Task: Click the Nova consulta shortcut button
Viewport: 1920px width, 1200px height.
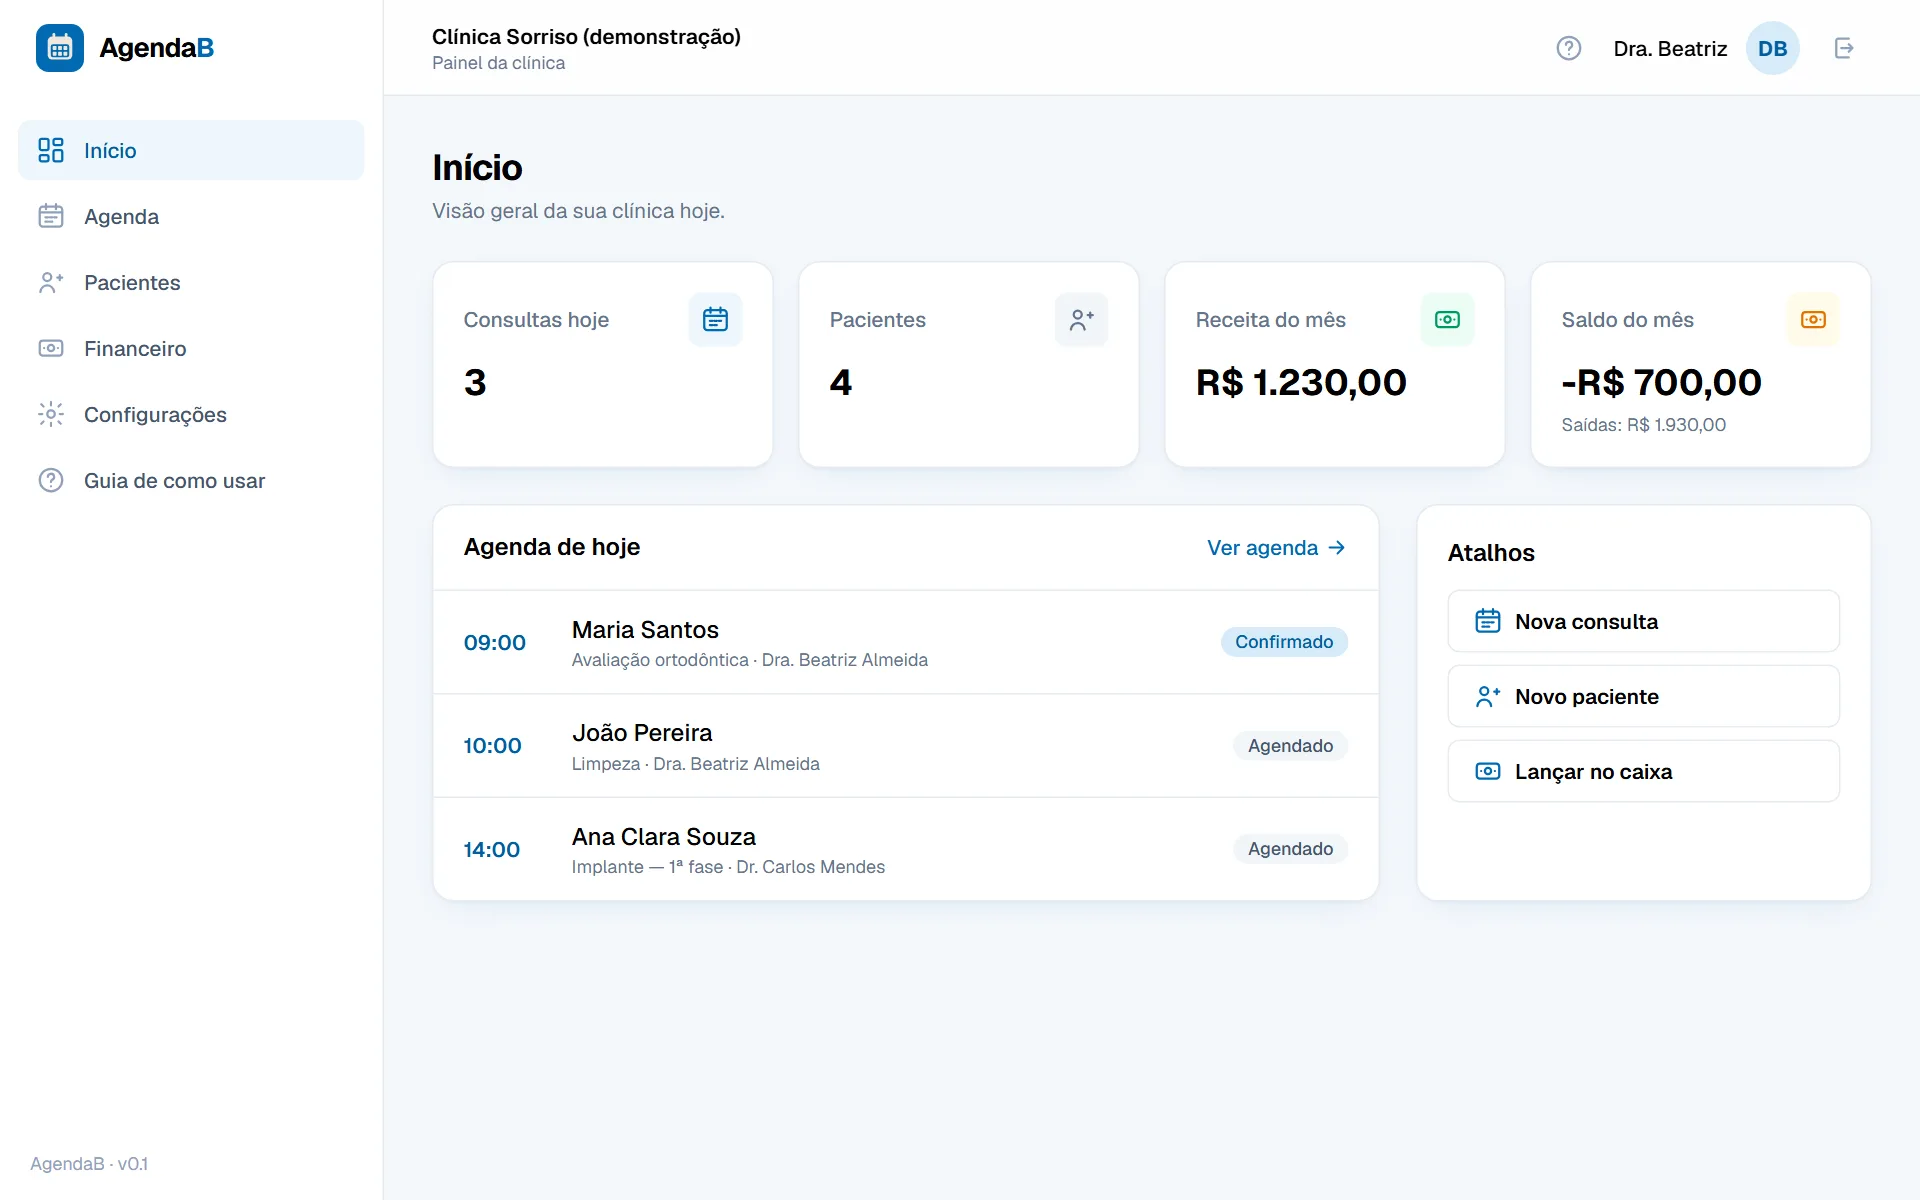Action: click(1643, 621)
